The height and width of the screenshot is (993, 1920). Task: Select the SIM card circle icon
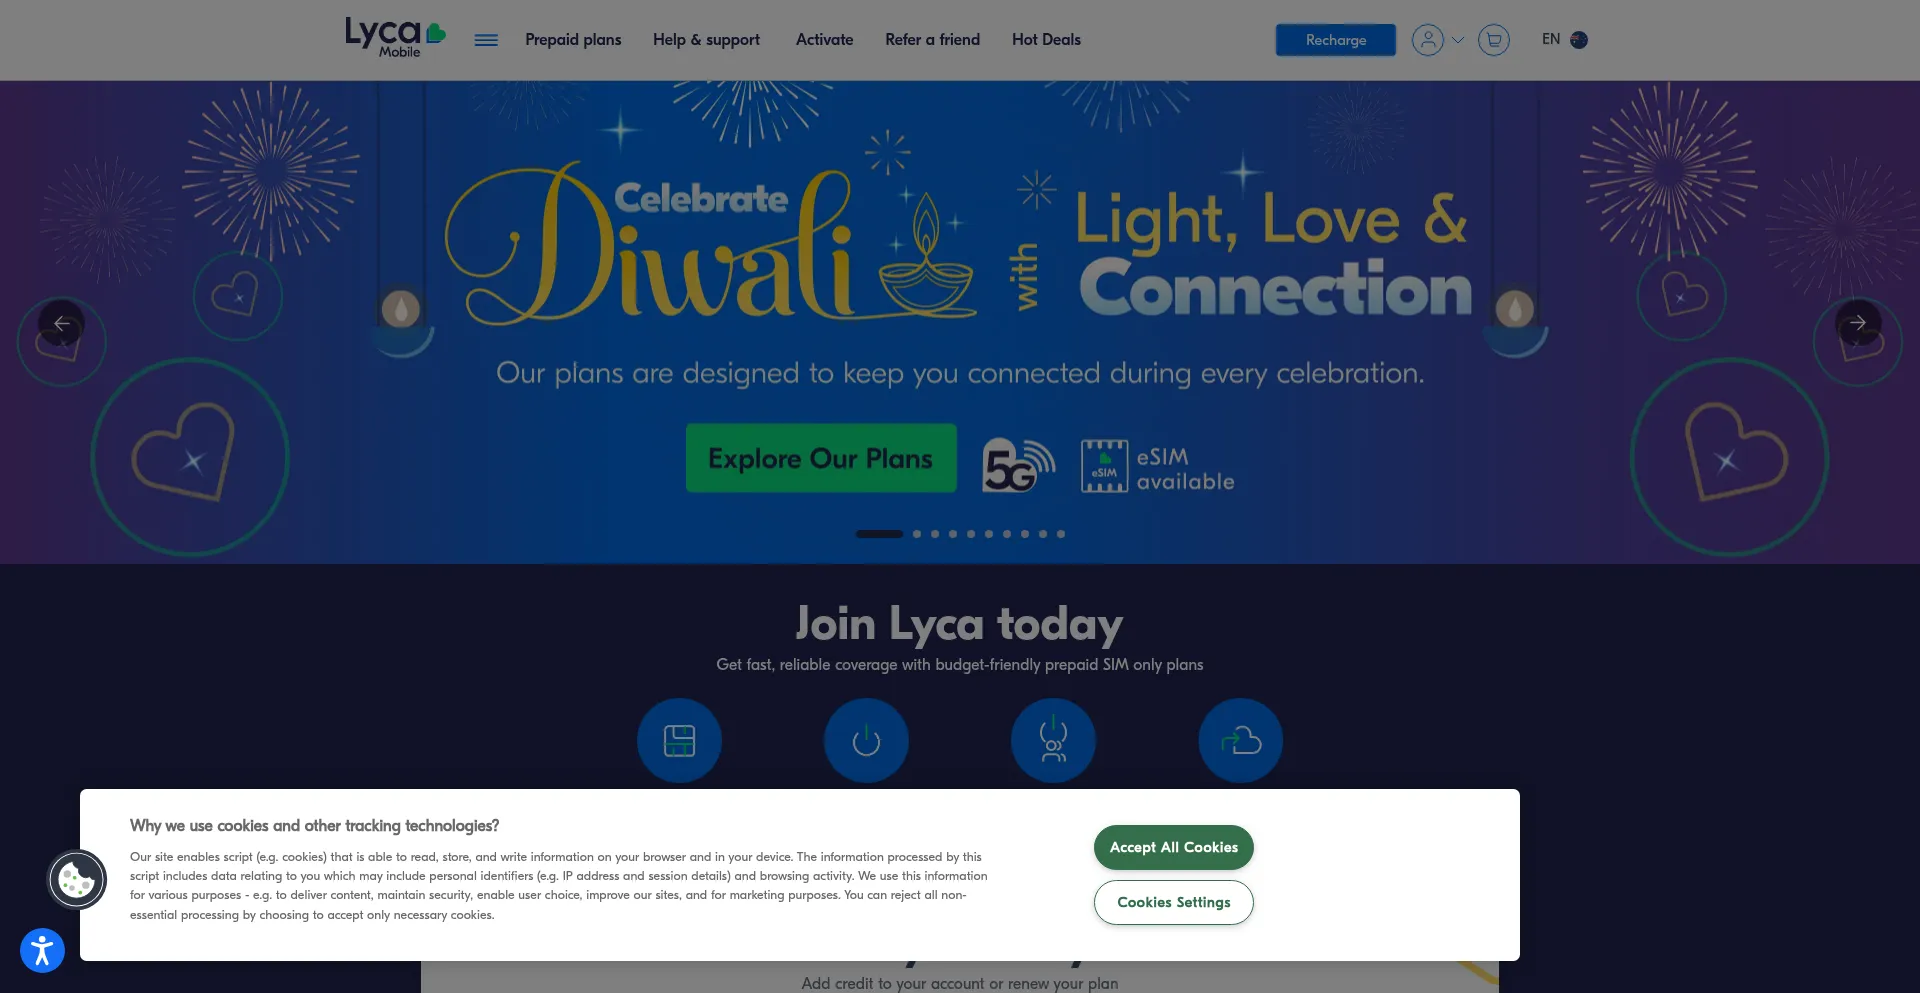pyautogui.click(x=679, y=741)
